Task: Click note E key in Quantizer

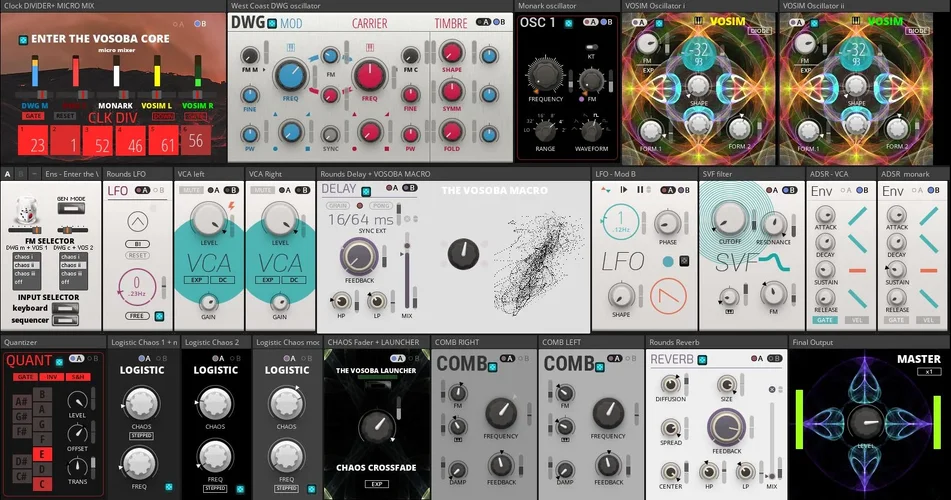Action: point(42,454)
